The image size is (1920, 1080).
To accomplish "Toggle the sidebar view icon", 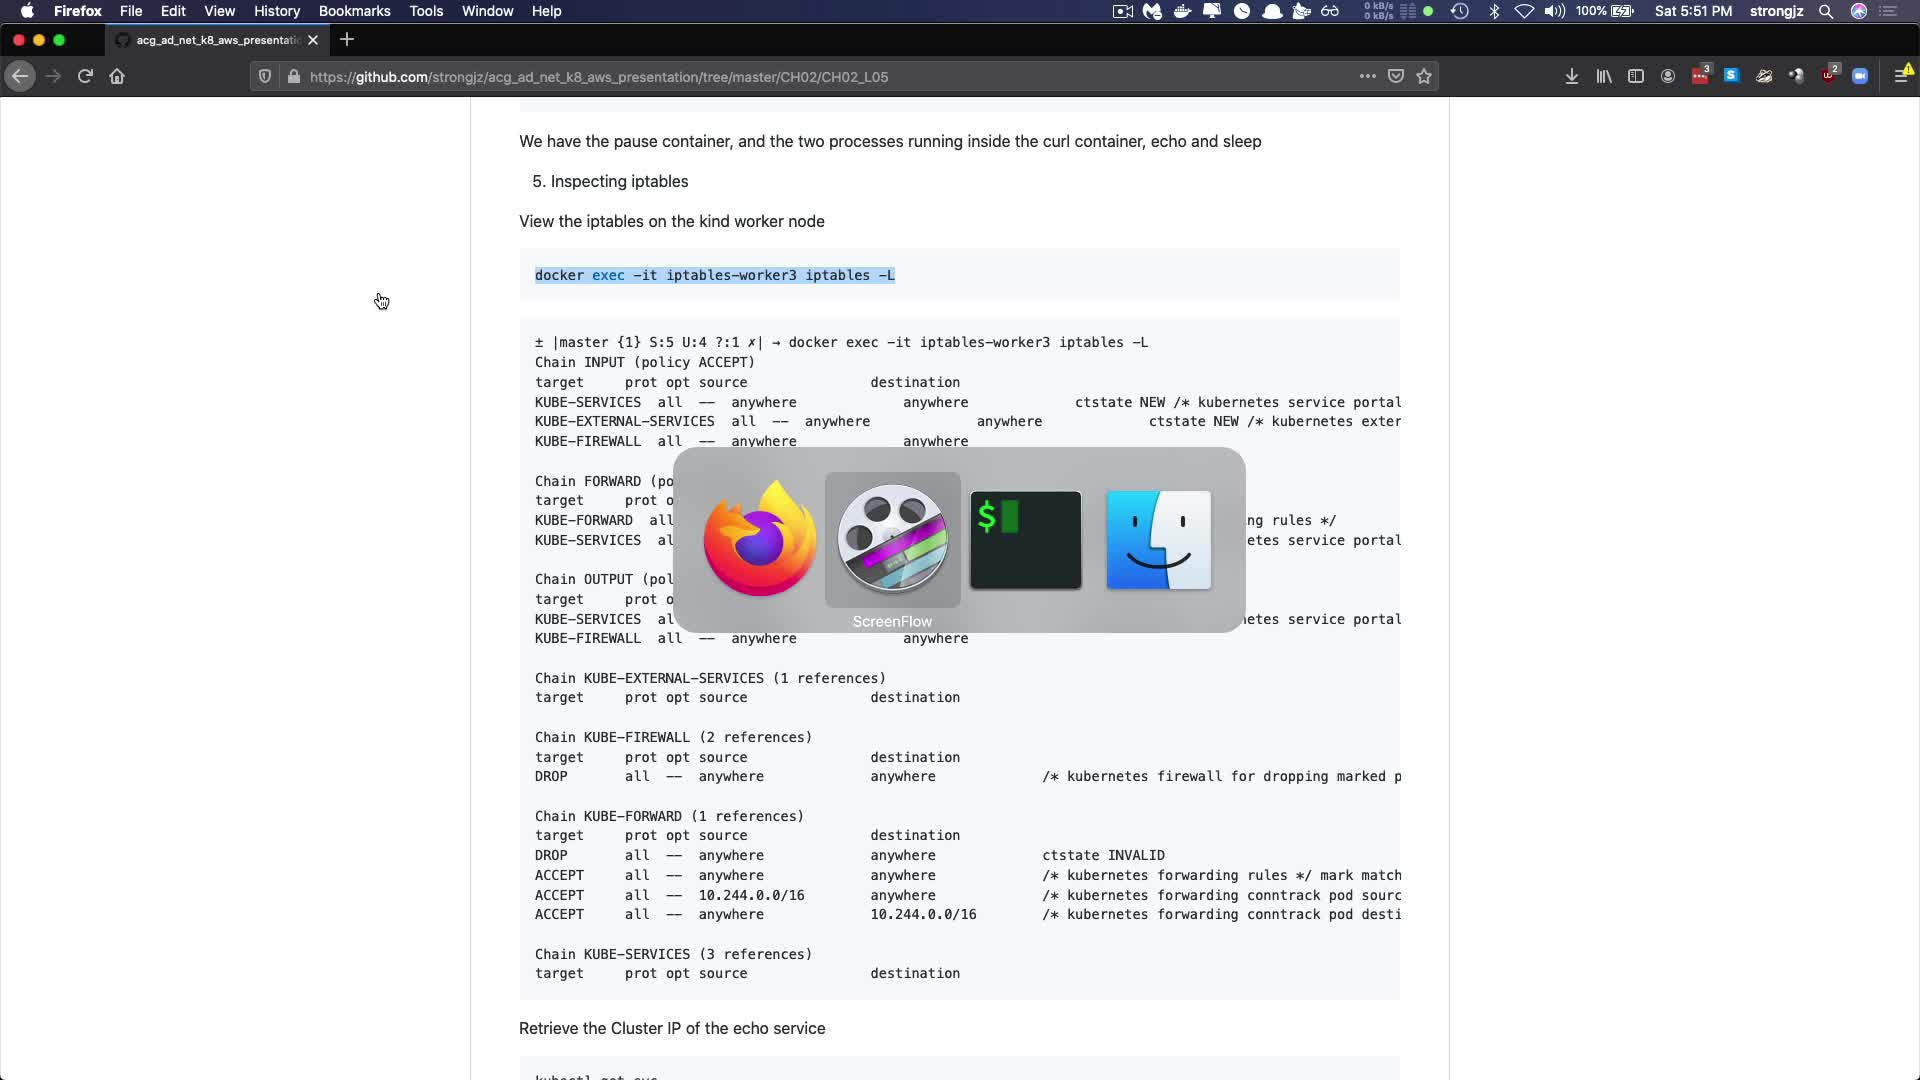I will (1635, 76).
